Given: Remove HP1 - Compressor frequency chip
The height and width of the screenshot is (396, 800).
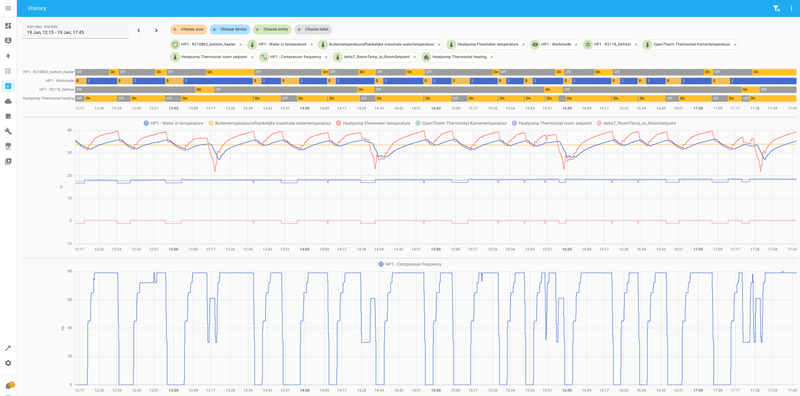Looking at the screenshot, I should 327,57.
